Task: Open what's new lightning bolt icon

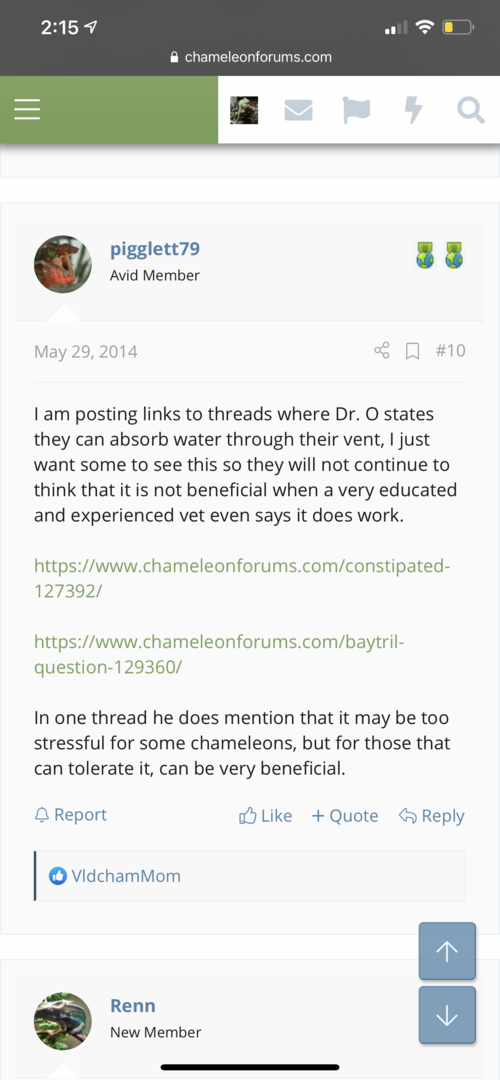Action: pos(413,110)
